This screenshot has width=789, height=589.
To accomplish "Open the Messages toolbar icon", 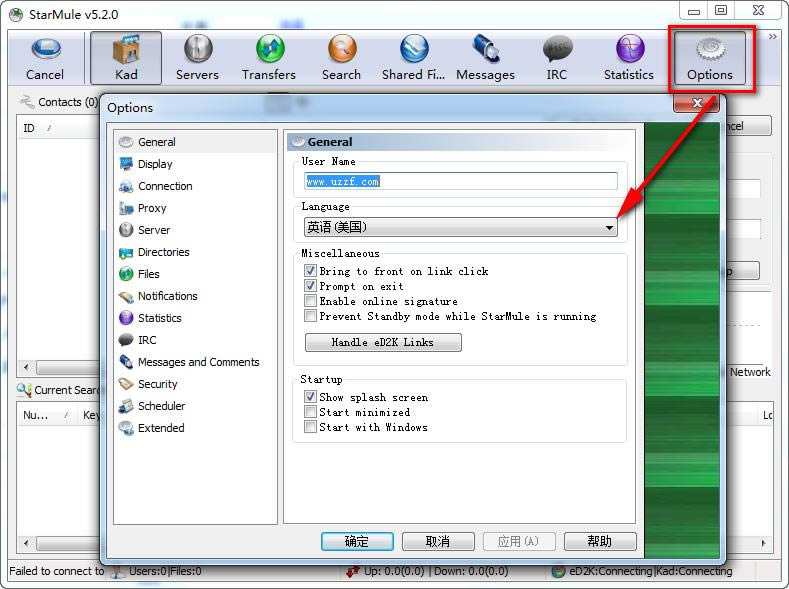I will (486, 58).
